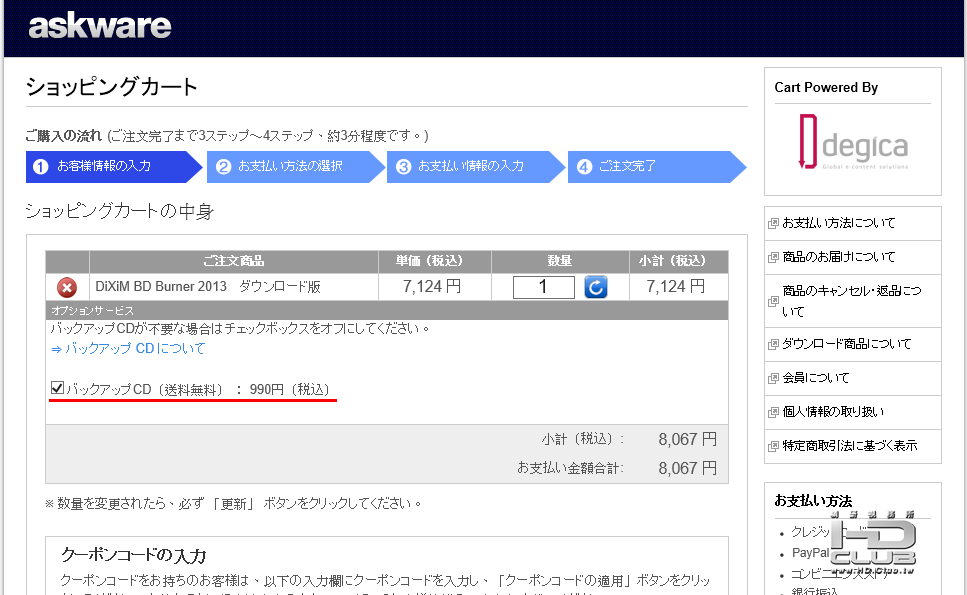
Task: Open 特定商取引法に基づく表示 sidebar link
Action: coord(850,445)
